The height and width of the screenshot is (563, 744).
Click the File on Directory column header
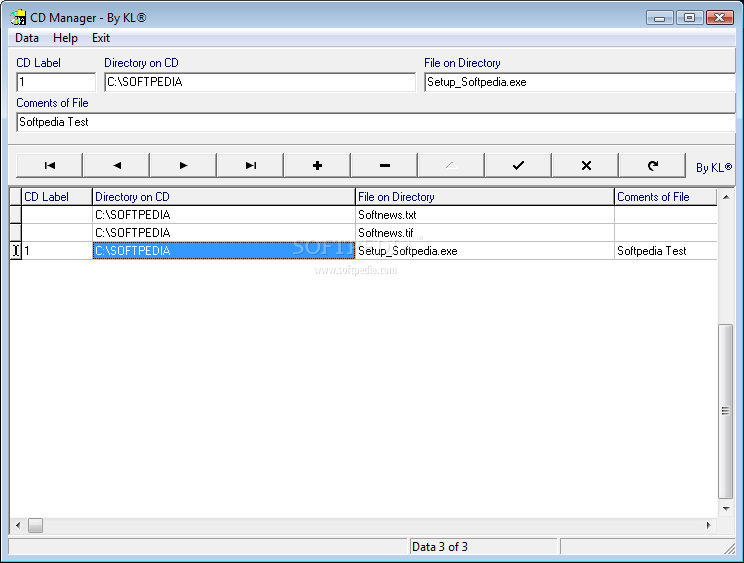pyautogui.click(x=485, y=197)
